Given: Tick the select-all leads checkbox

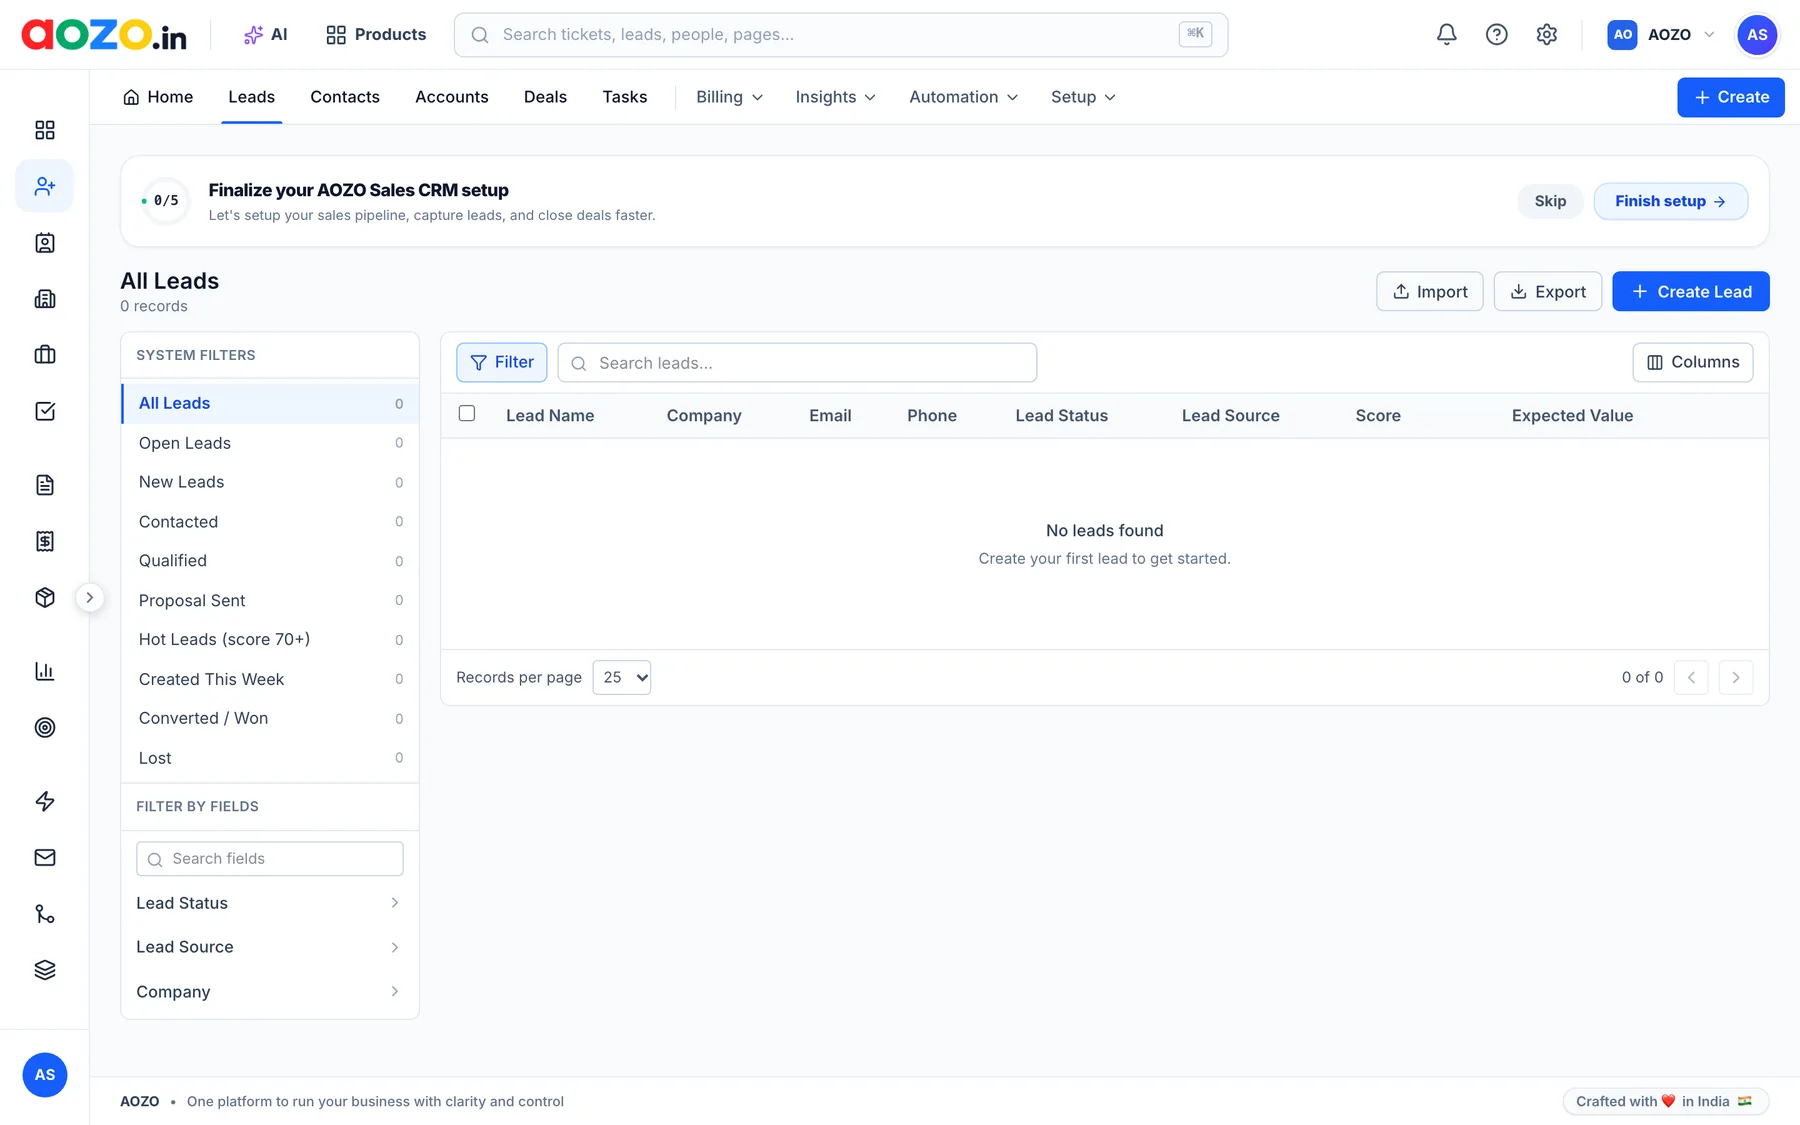Looking at the screenshot, I should pos(467,413).
